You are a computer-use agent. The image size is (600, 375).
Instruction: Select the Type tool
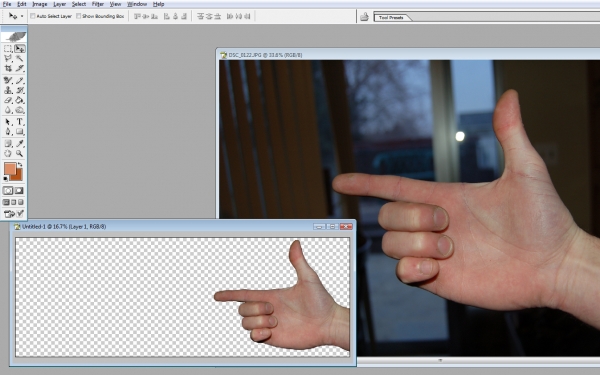tap(20, 122)
